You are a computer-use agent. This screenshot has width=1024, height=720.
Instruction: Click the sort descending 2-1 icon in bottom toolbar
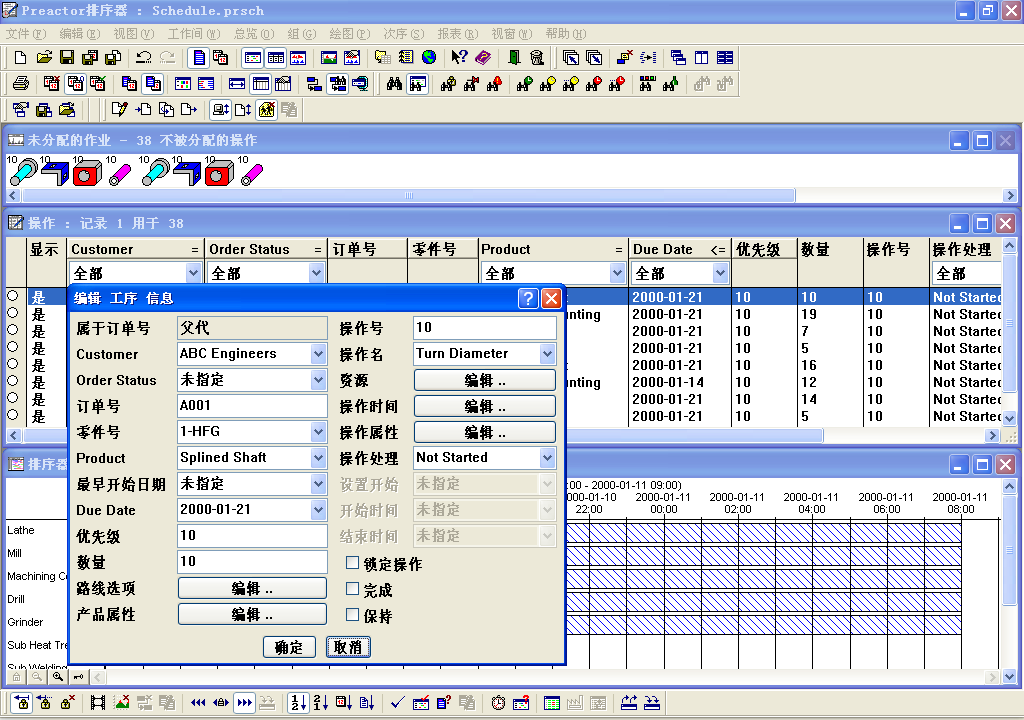click(x=320, y=703)
